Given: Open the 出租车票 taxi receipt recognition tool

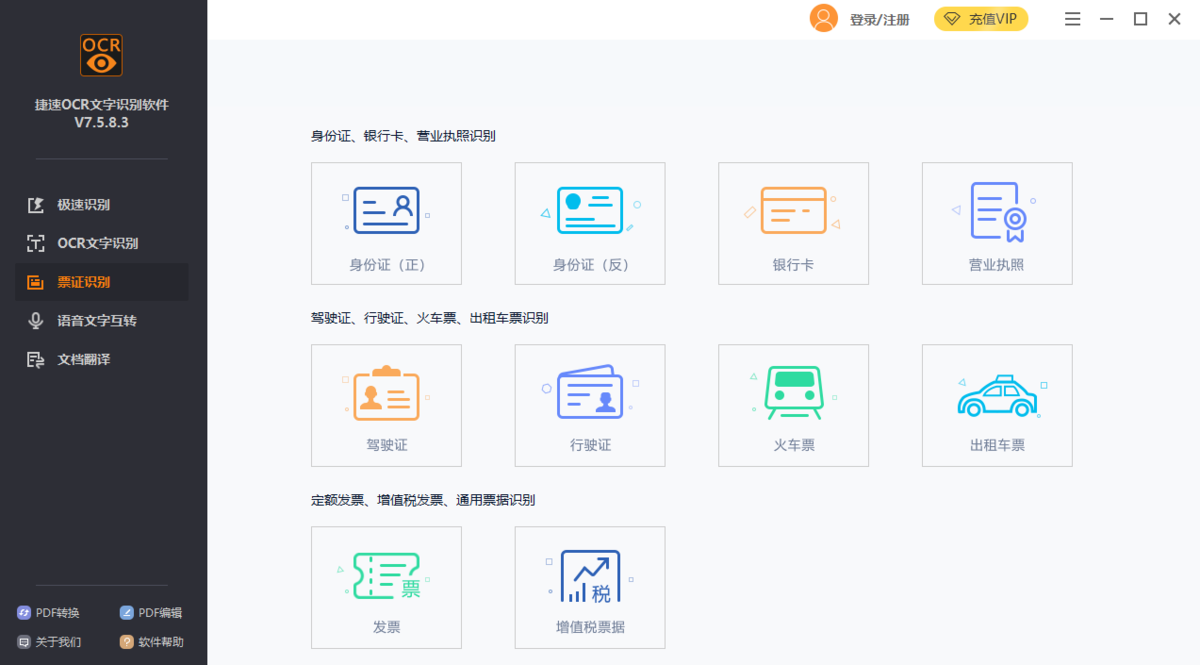Looking at the screenshot, I should pos(996,404).
